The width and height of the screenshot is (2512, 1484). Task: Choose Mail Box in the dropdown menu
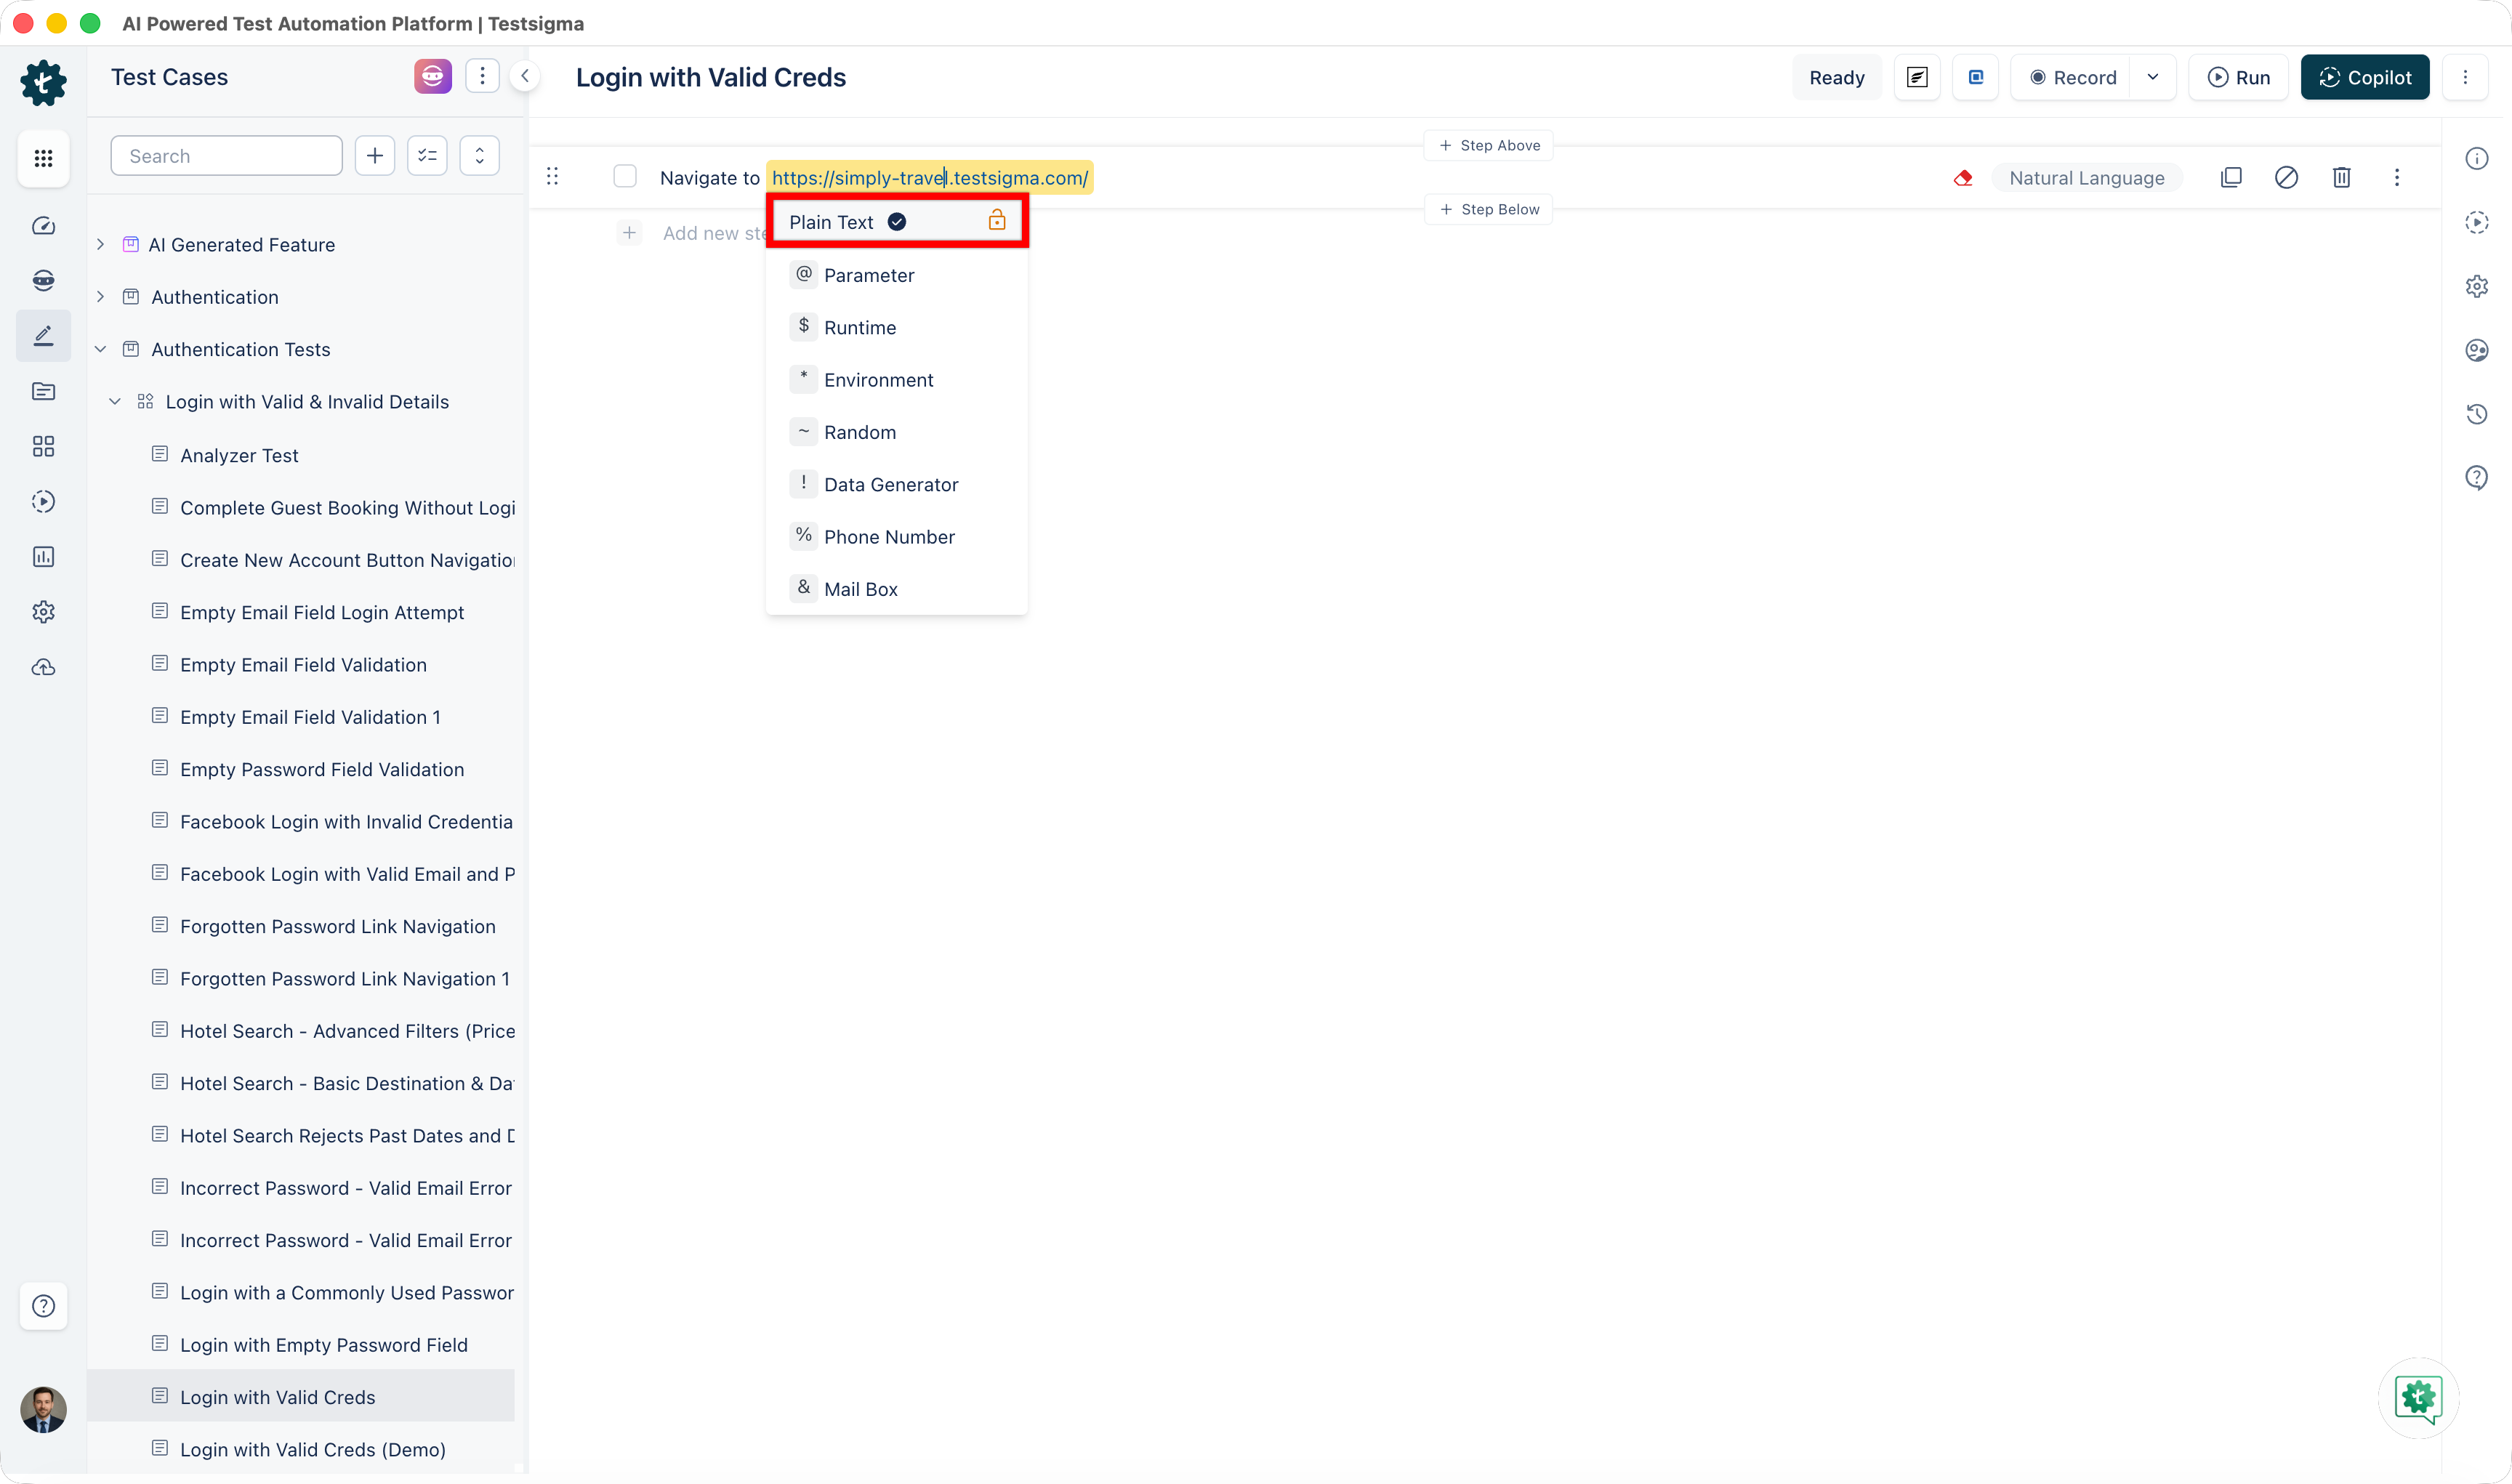[860, 589]
